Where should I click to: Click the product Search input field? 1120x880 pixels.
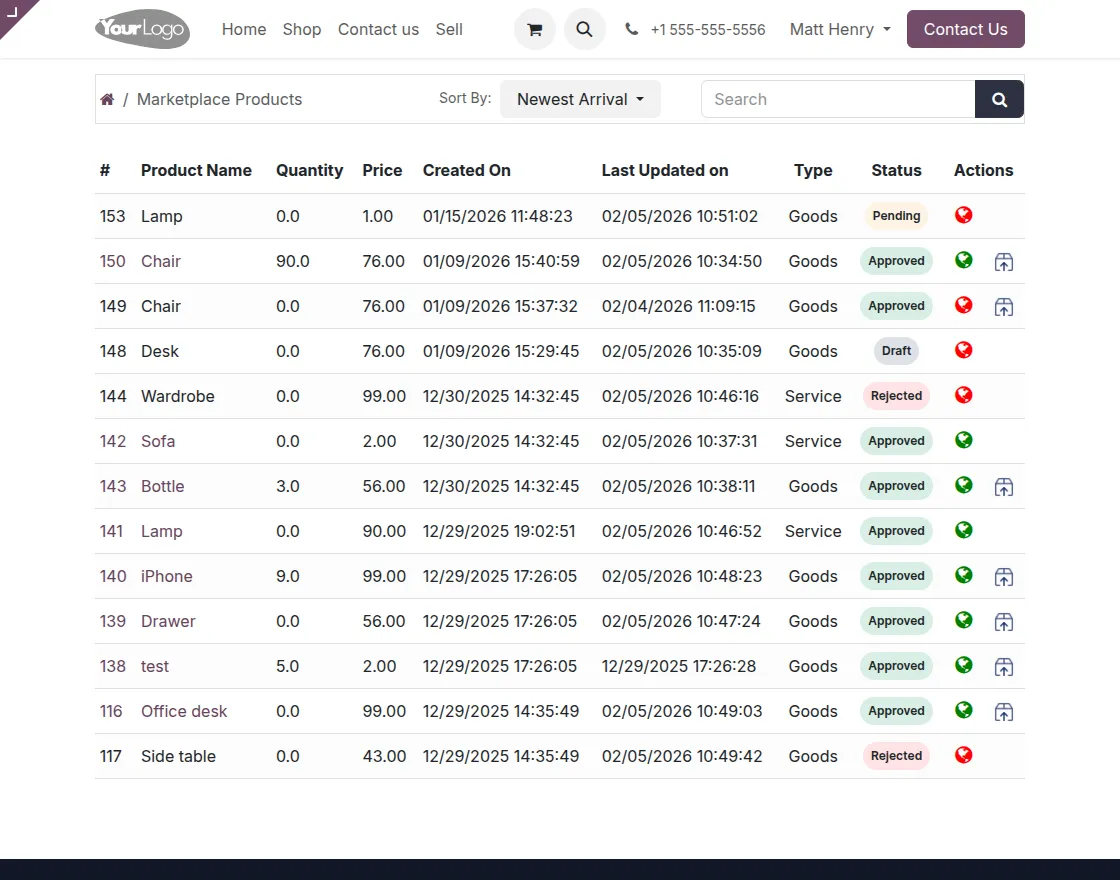pyautogui.click(x=838, y=99)
